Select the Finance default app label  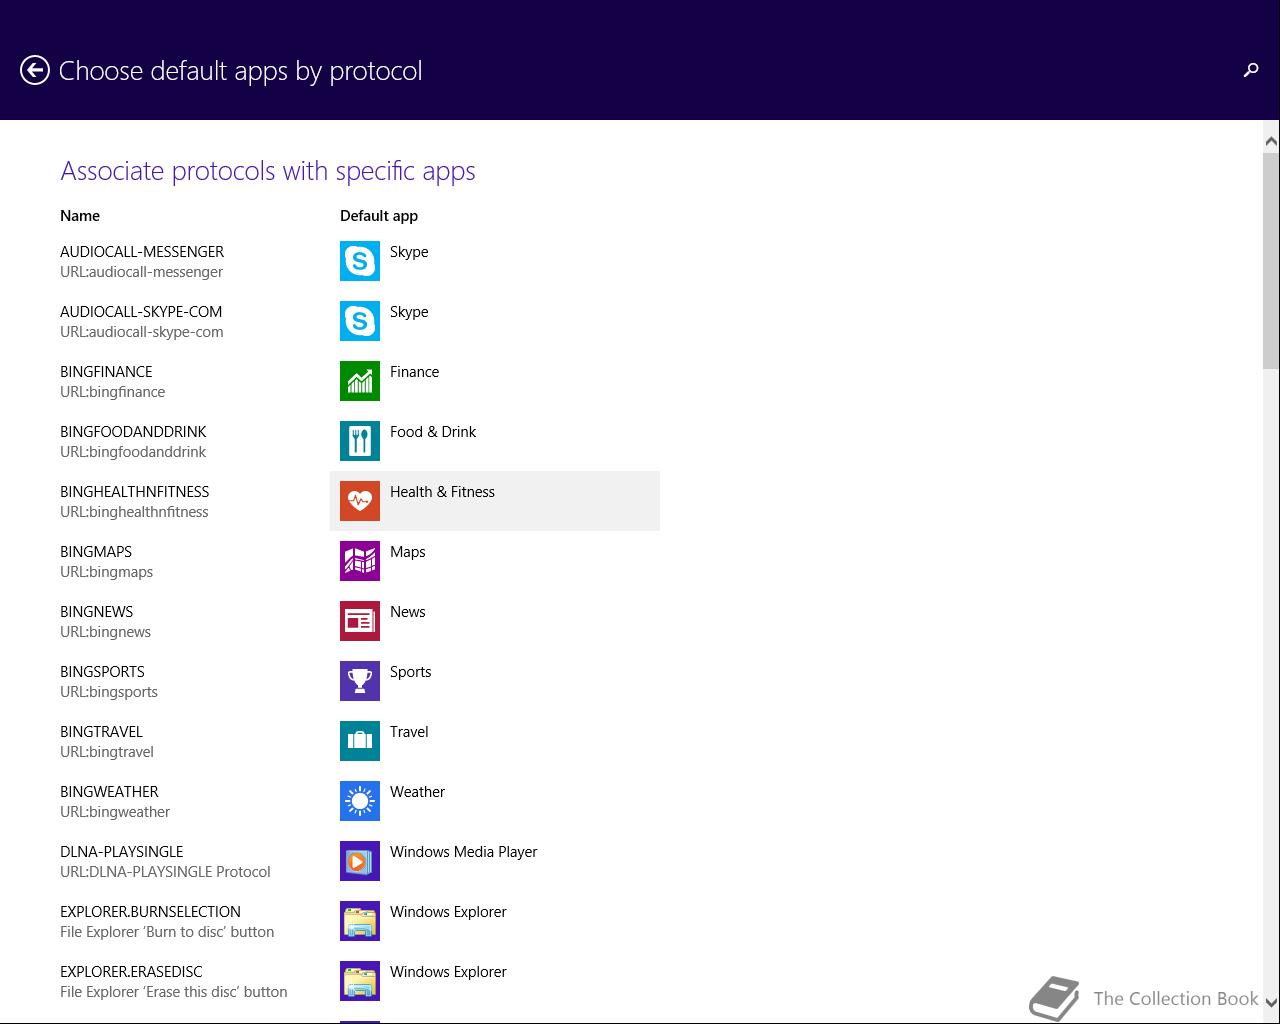414,372
